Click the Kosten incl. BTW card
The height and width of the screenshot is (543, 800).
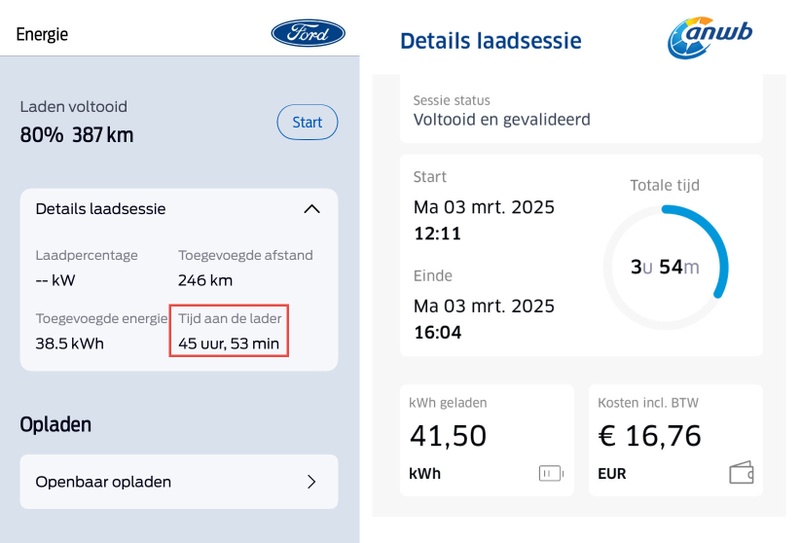pos(675,440)
